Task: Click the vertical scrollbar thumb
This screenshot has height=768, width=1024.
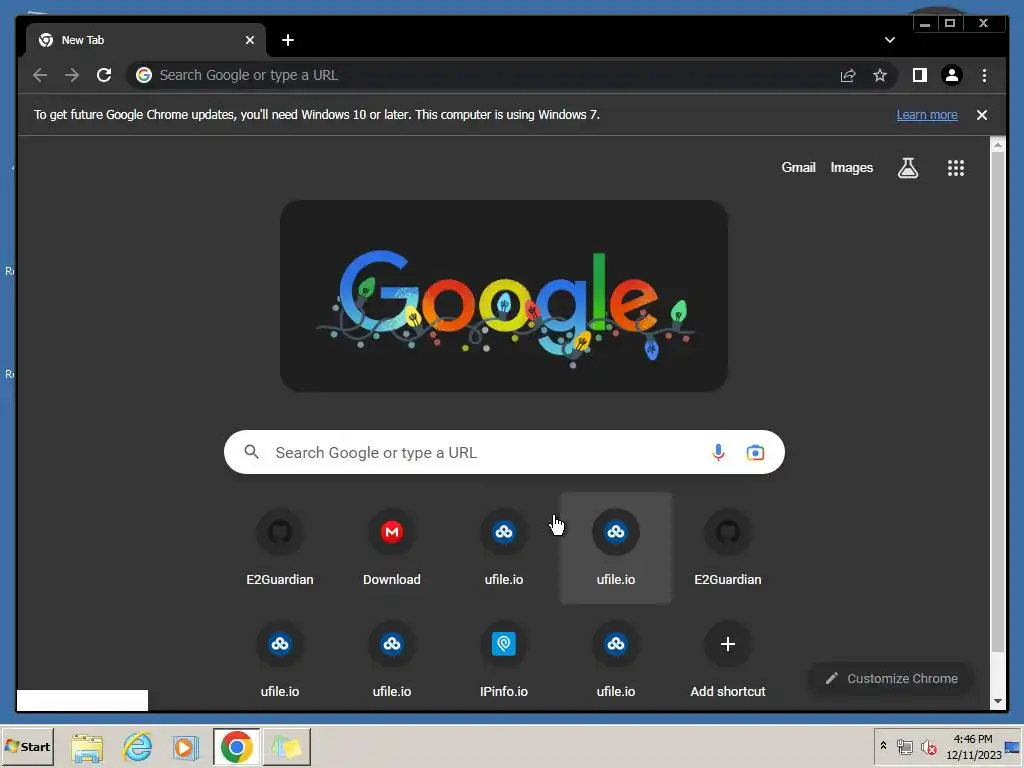Action: 997,402
